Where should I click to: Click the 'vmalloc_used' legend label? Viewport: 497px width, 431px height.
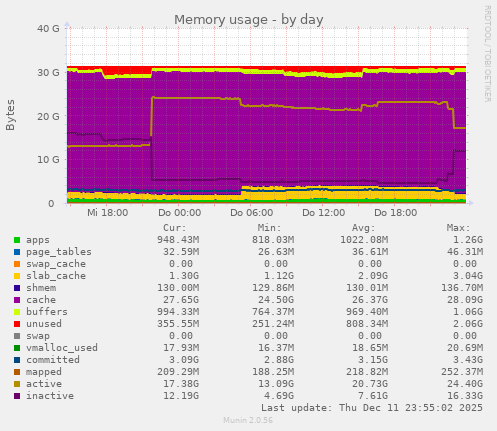[62, 348]
